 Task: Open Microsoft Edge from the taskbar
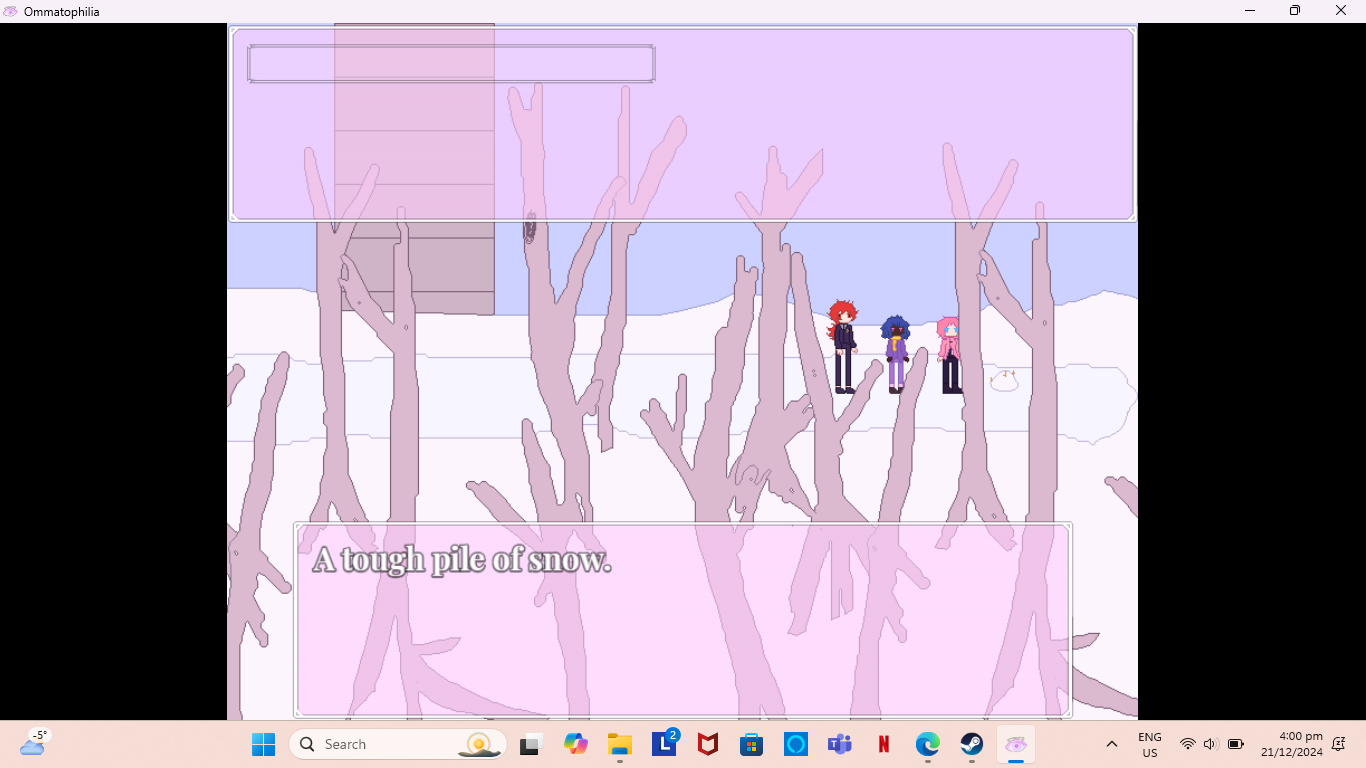pyautogui.click(x=928, y=744)
